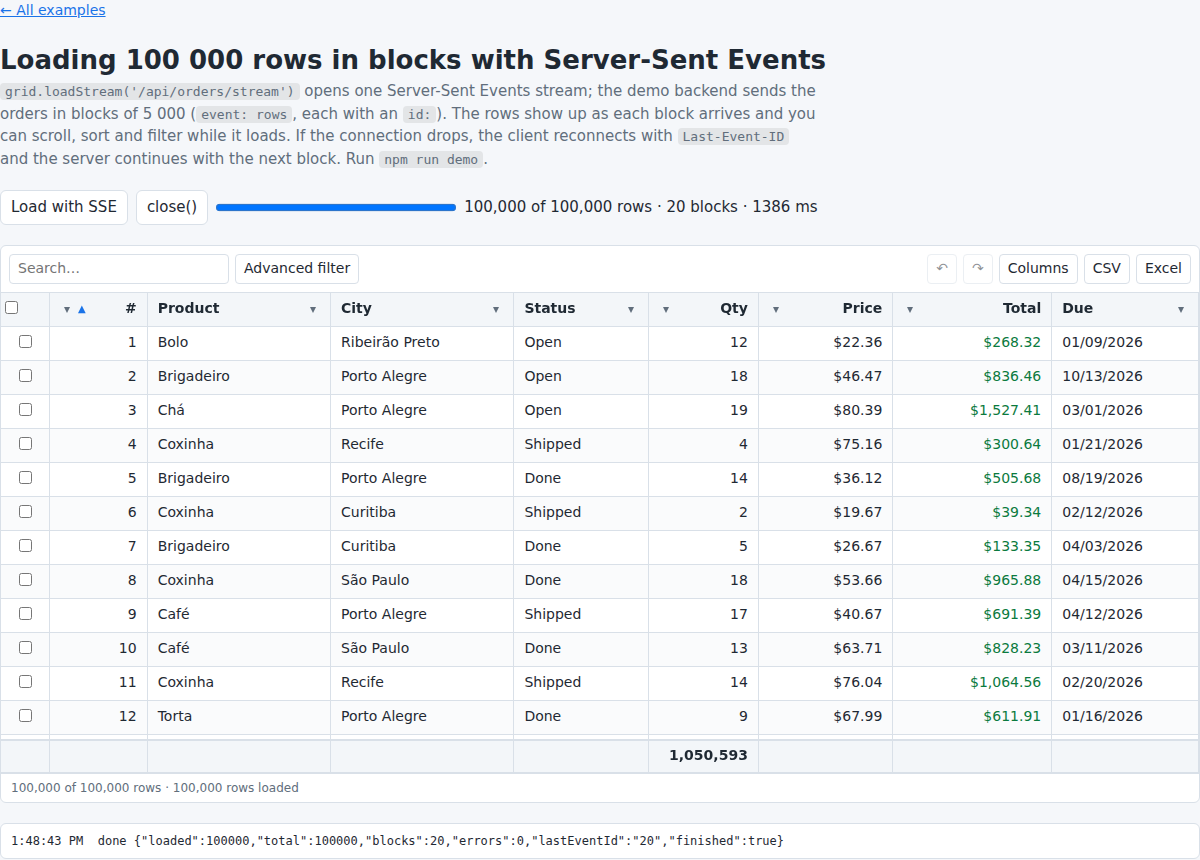Click the redo arrow icon
This screenshot has height=860, width=1200.
(978, 268)
